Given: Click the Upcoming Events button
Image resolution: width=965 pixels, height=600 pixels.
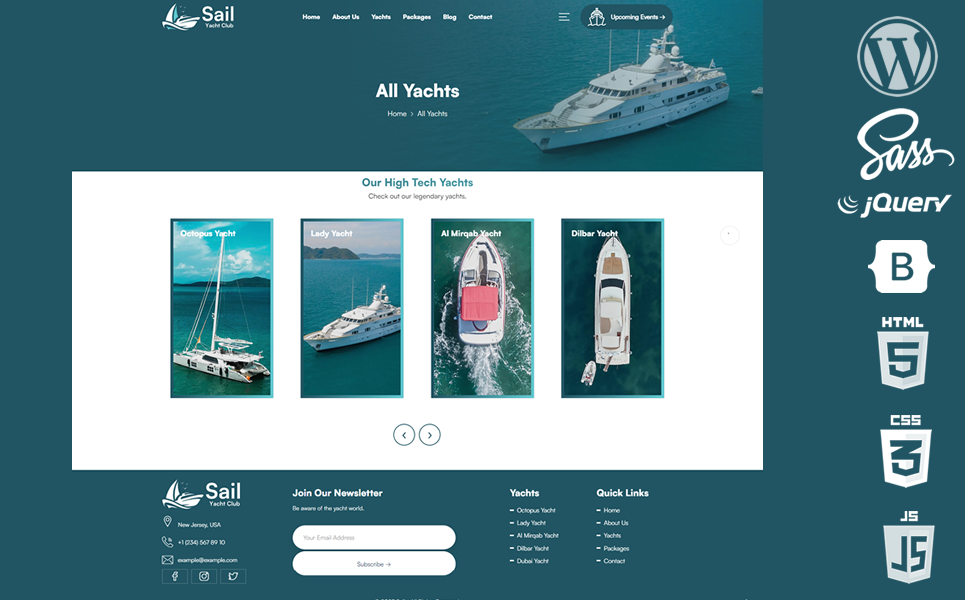Looking at the screenshot, I should pos(627,17).
